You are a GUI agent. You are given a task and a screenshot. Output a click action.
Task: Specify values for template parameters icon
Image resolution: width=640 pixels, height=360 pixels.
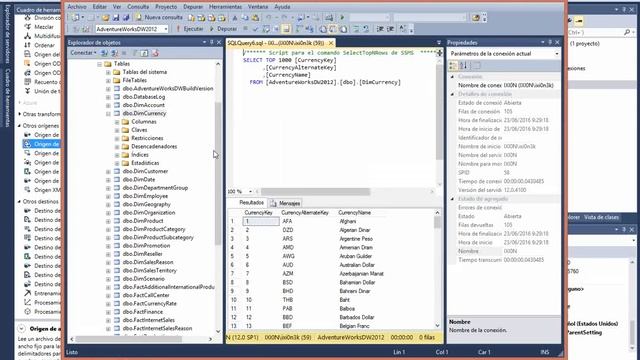coord(402,29)
